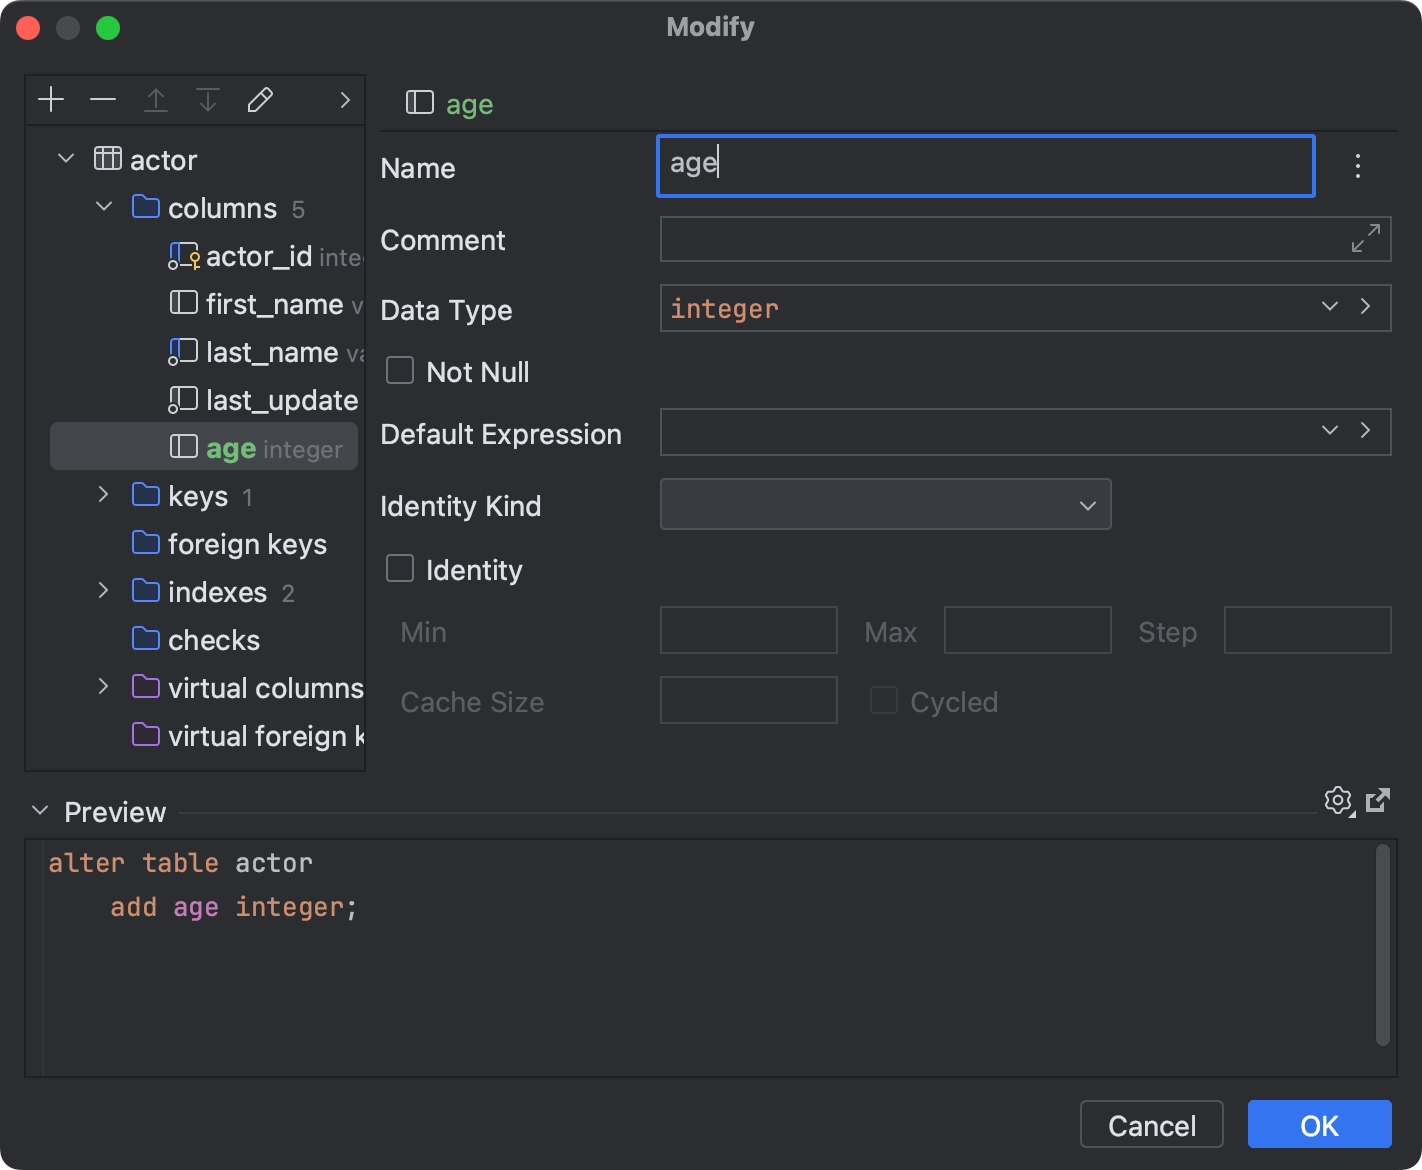
Task: Check the Identity checkbox
Action: tap(399, 567)
